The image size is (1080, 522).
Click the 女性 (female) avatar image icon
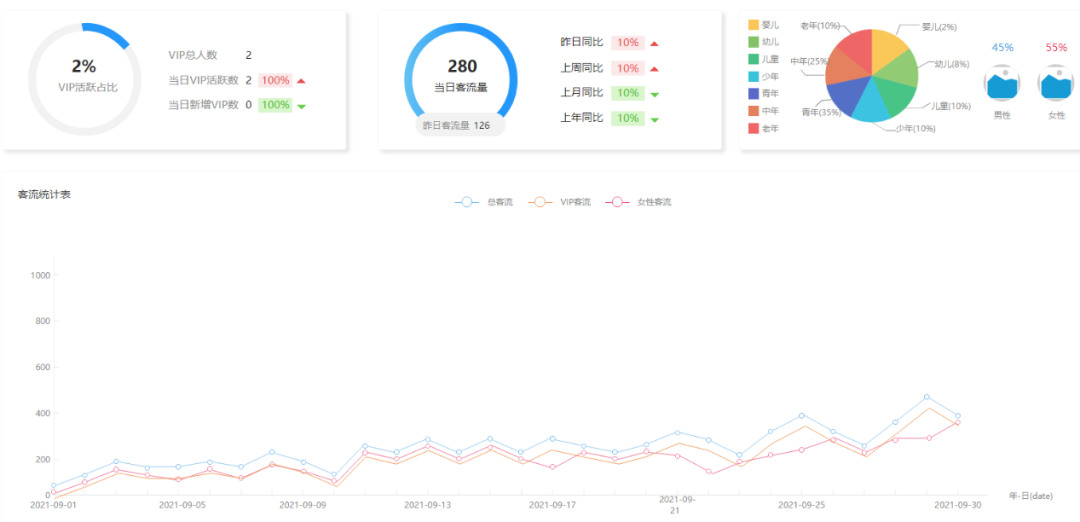[x=1055, y=84]
